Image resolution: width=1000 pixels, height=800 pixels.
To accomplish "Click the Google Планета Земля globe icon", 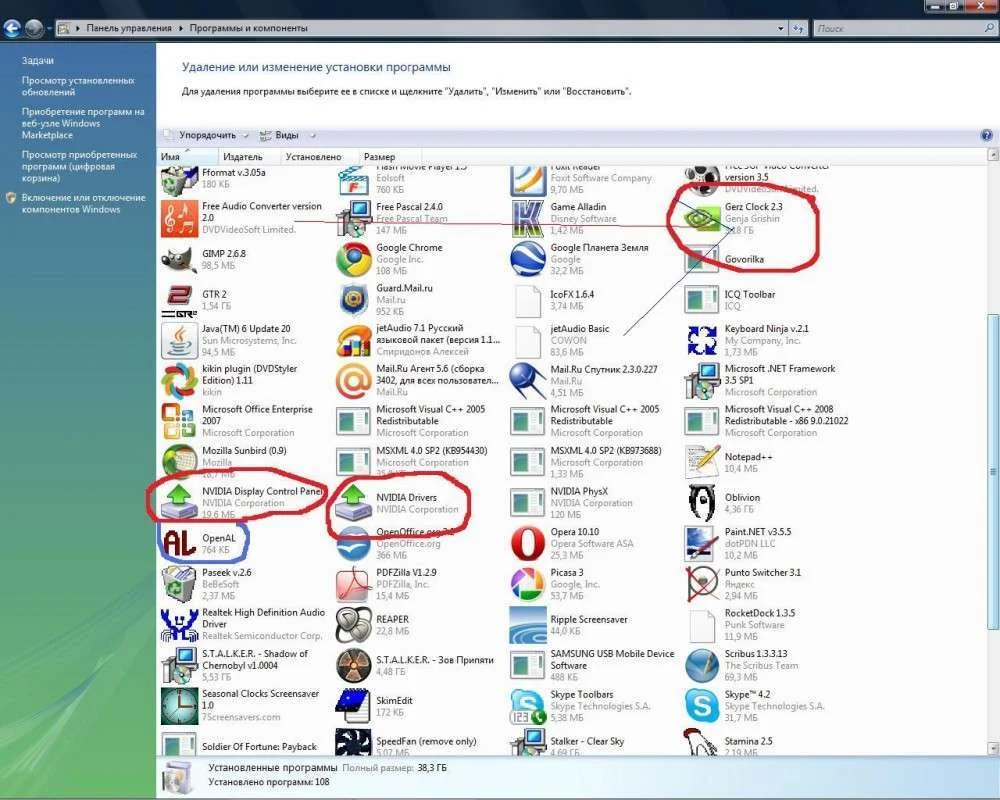I will [x=528, y=259].
